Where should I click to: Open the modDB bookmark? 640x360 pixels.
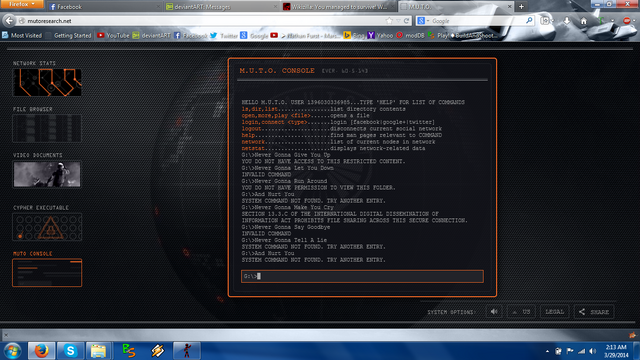pos(410,36)
